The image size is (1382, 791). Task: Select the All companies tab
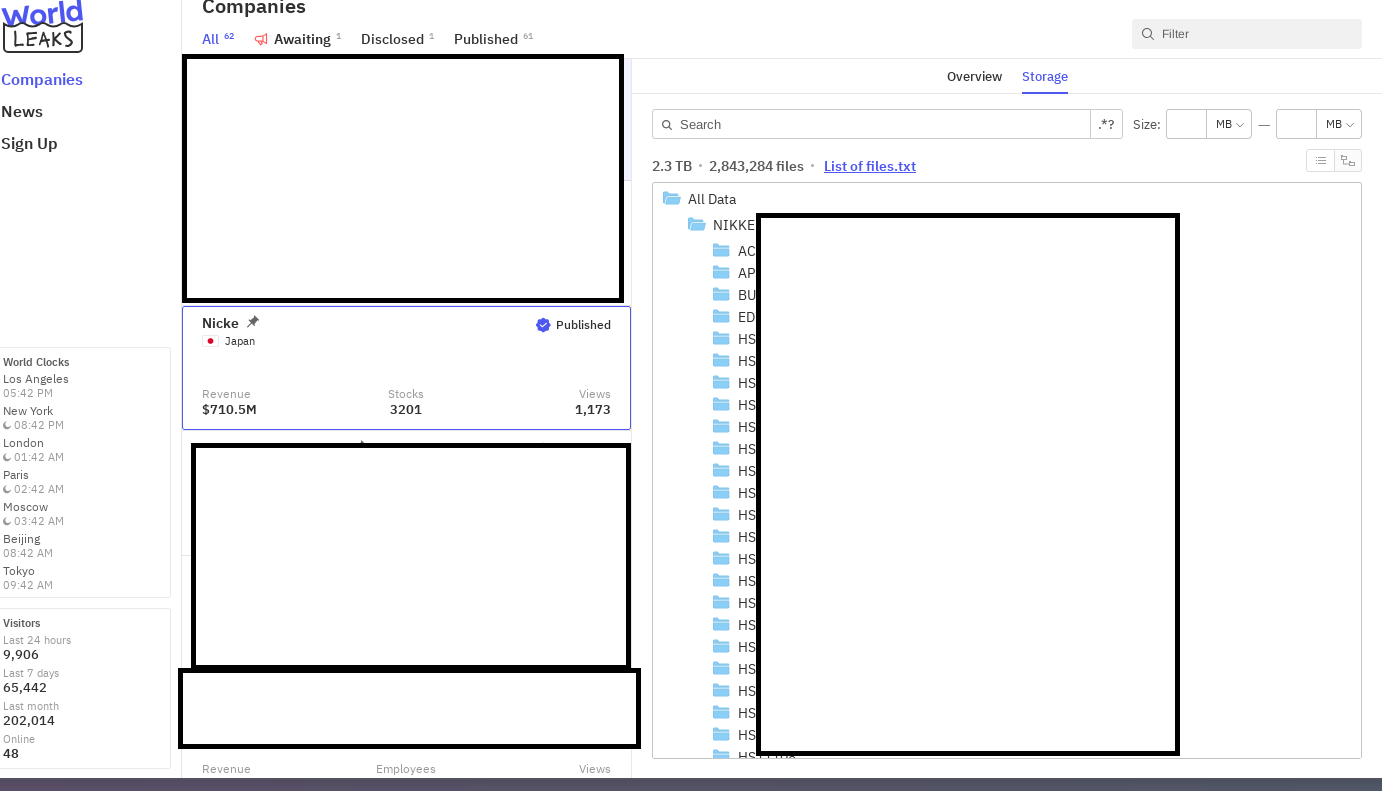(x=217, y=39)
